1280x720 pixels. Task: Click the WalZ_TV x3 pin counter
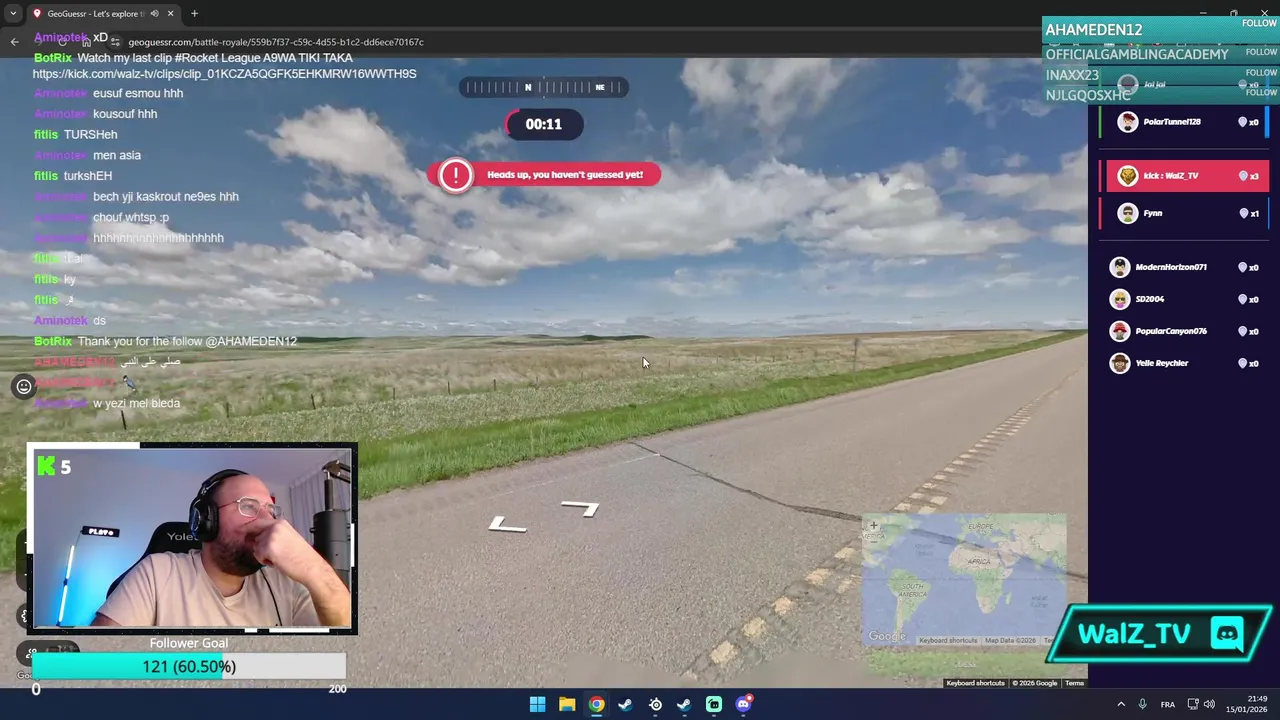click(1249, 176)
